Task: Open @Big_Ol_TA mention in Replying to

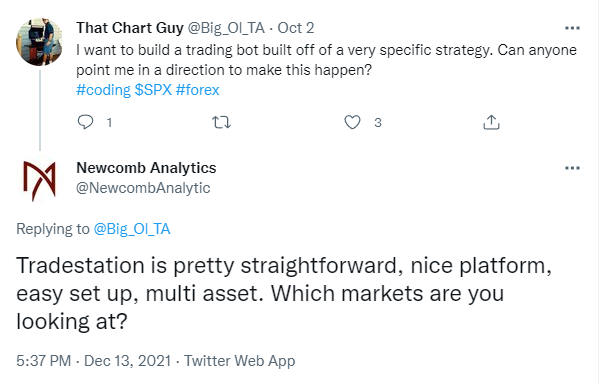Action: pyautogui.click(x=132, y=229)
